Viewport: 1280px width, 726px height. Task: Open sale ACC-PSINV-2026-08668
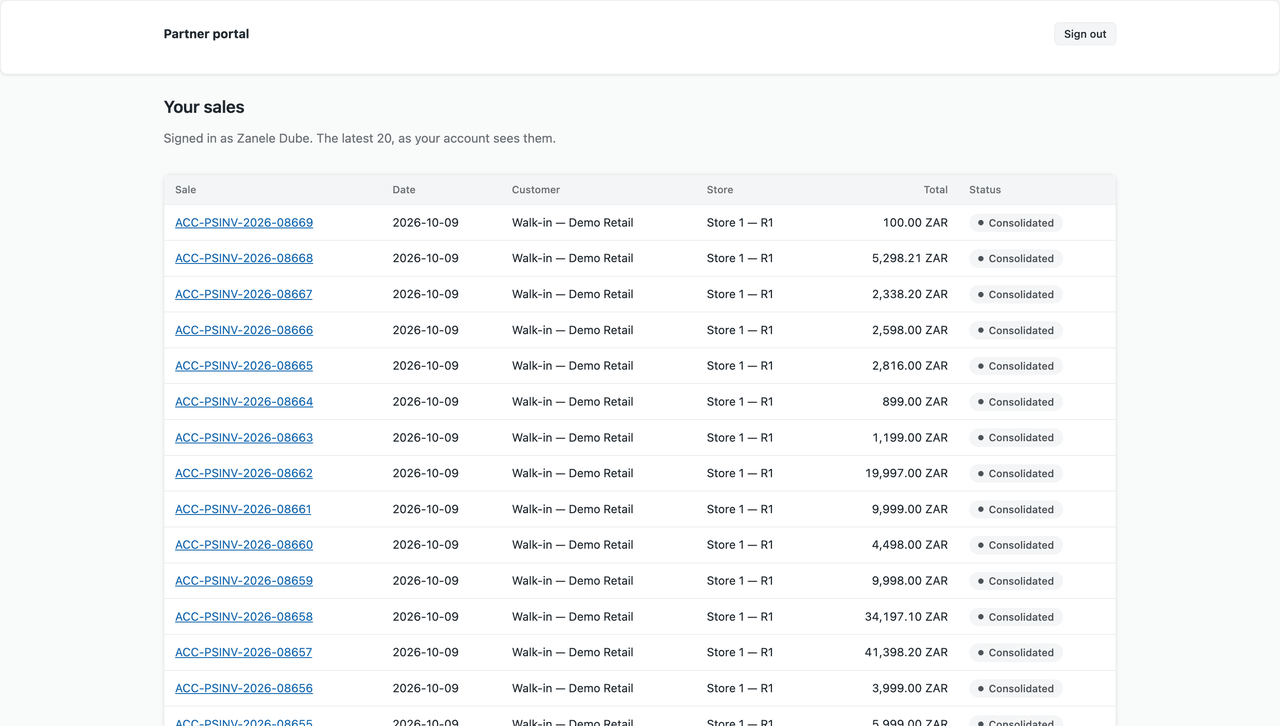[244, 258]
